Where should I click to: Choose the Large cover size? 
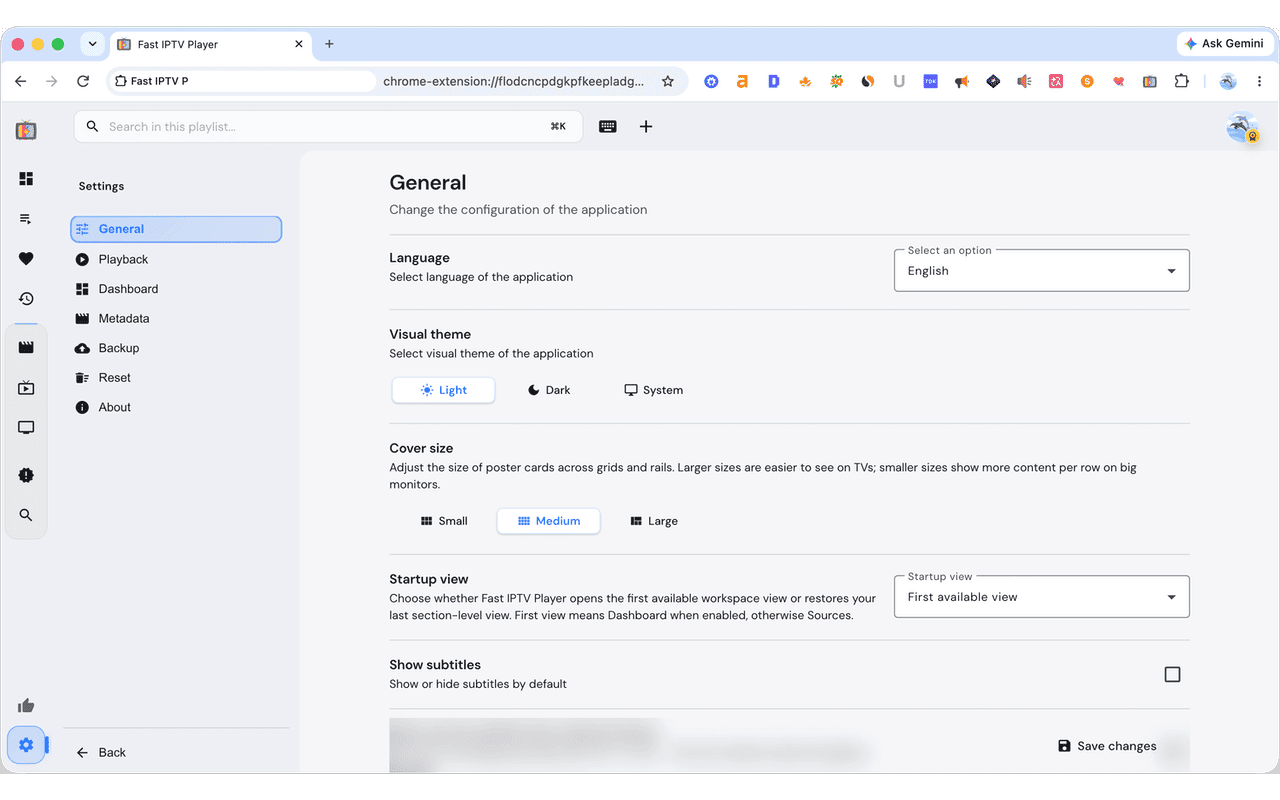[654, 521]
